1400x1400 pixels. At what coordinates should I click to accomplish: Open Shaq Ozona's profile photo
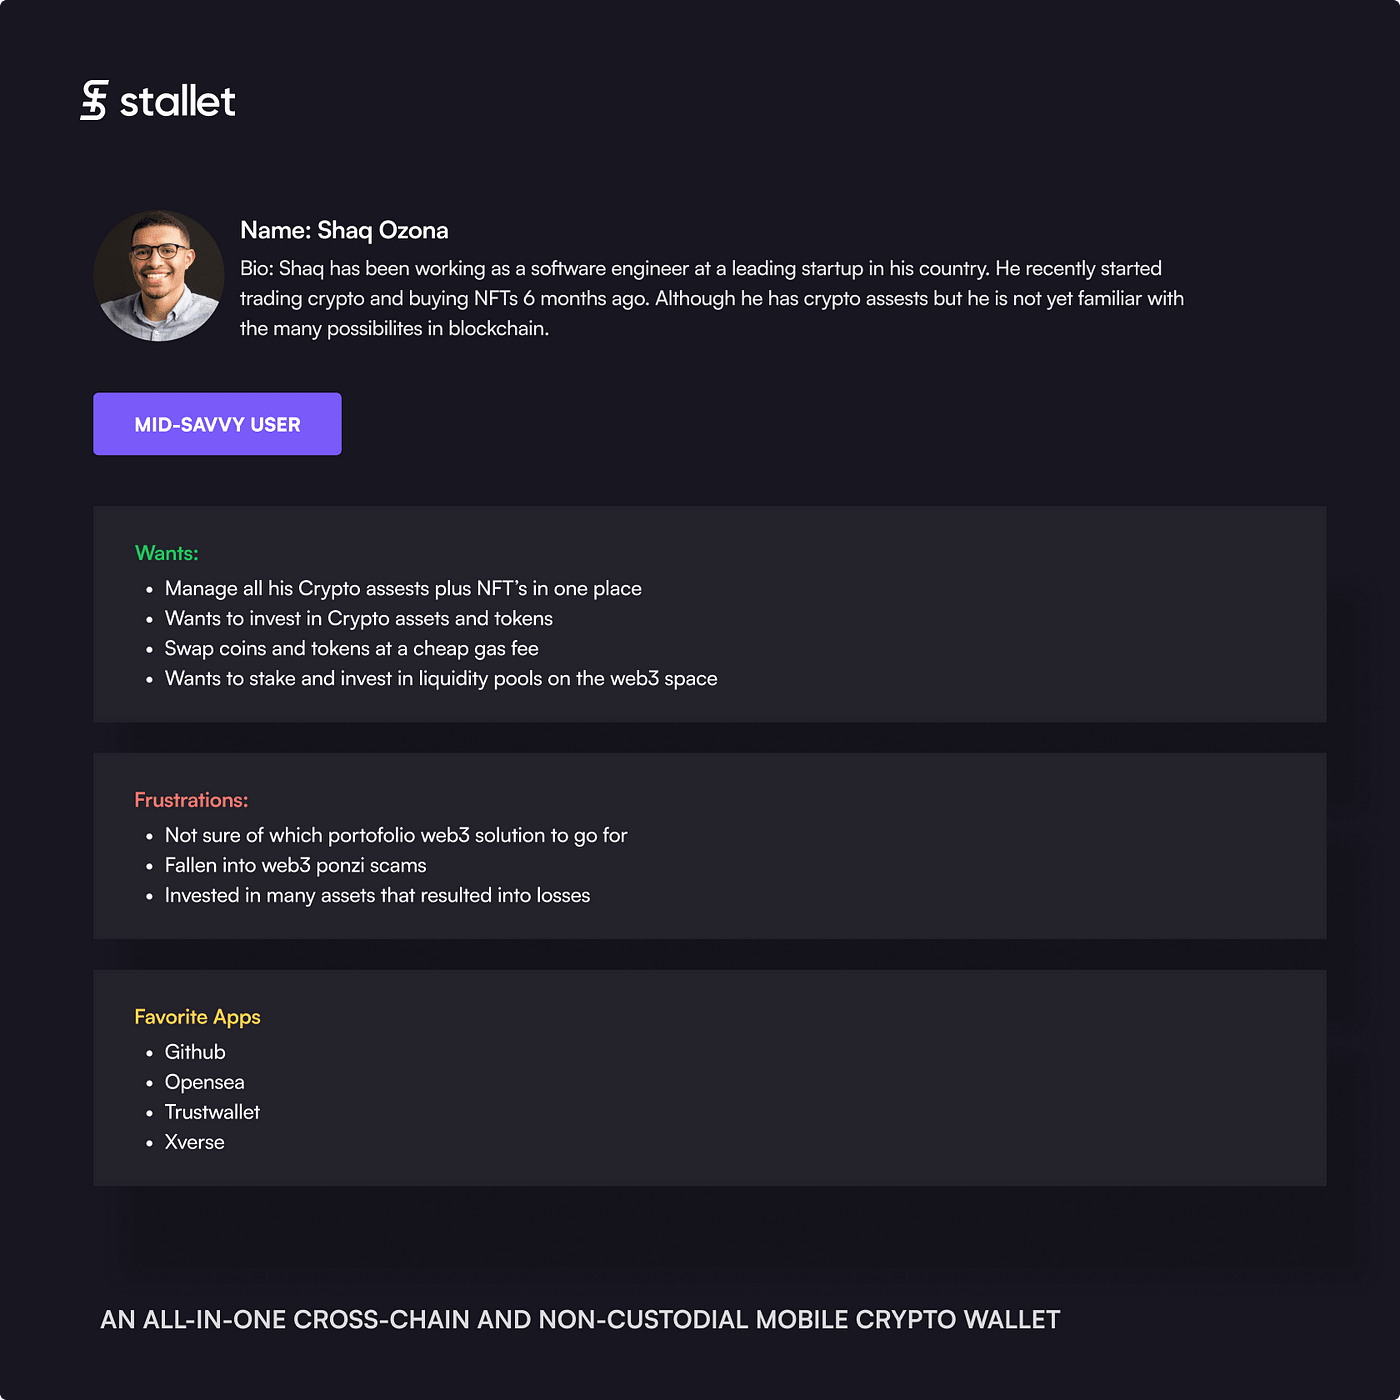pos(159,276)
